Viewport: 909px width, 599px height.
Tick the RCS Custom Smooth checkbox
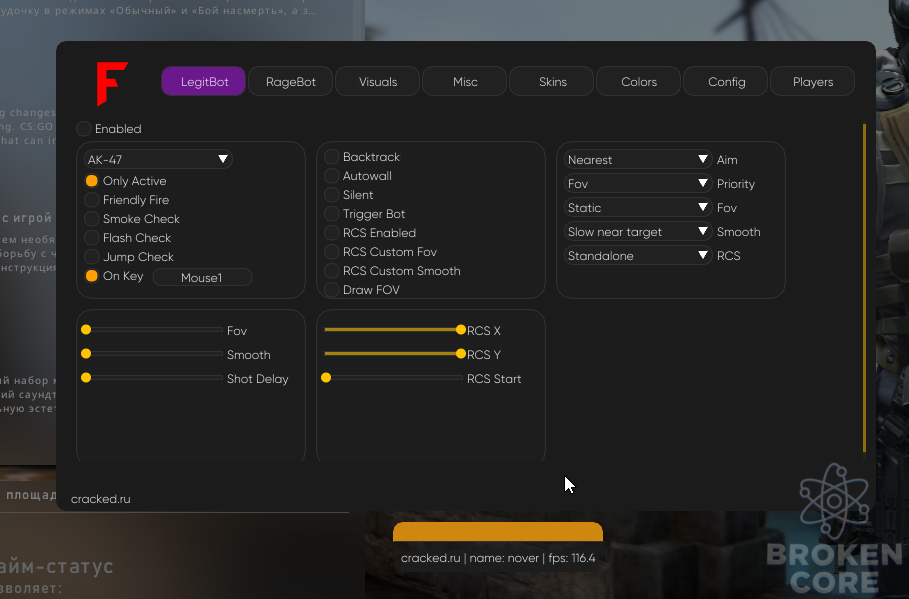click(332, 271)
